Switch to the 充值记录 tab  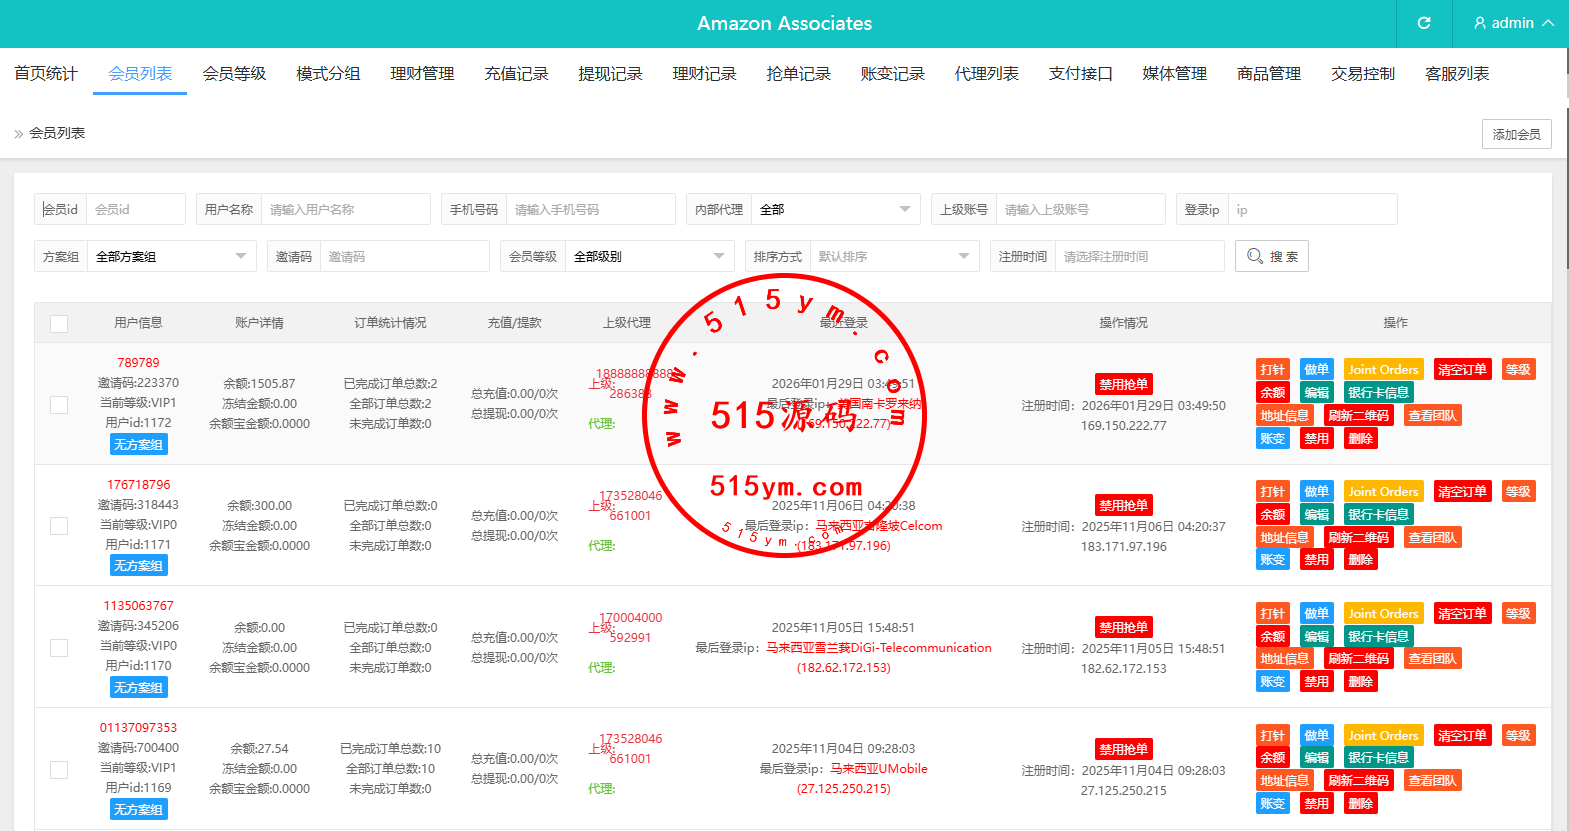[x=516, y=74]
